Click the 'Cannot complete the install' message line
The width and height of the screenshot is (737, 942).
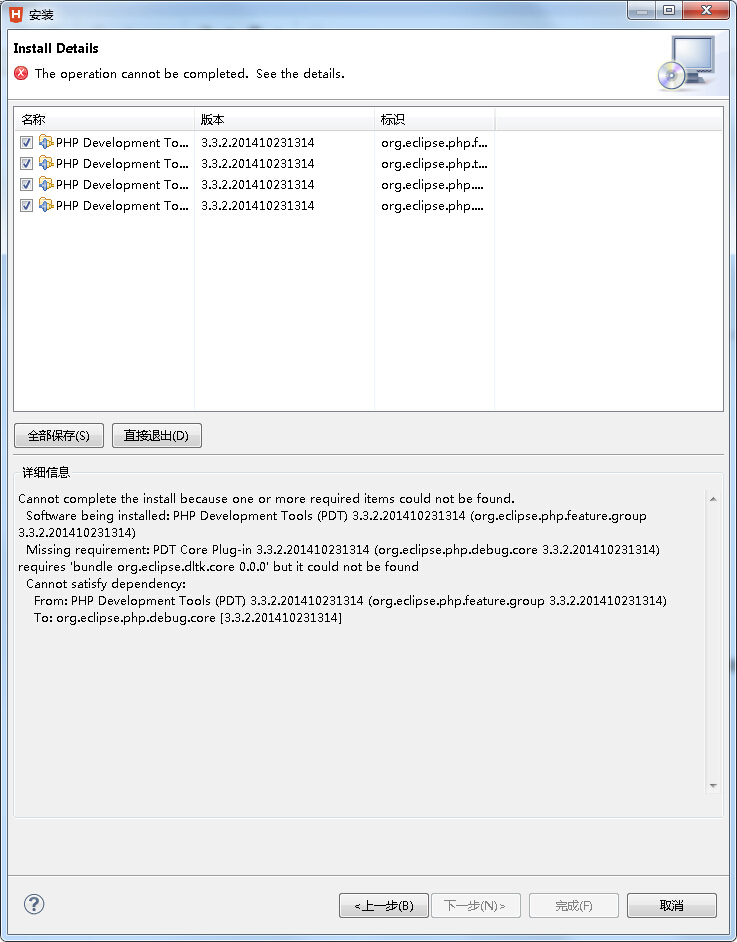coord(266,499)
